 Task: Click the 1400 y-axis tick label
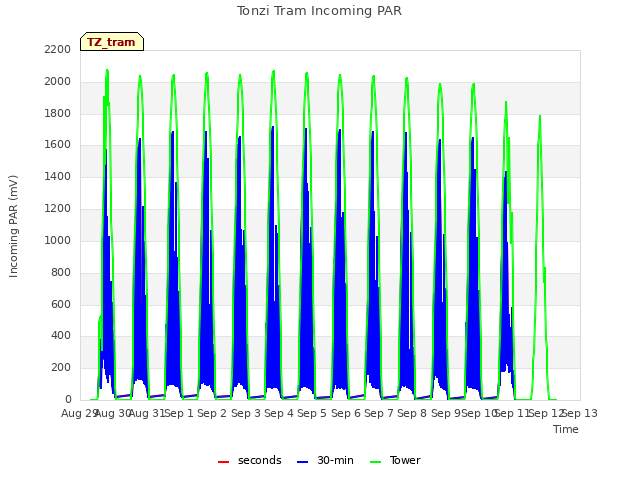pyautogui.click(x=58, y=177)
